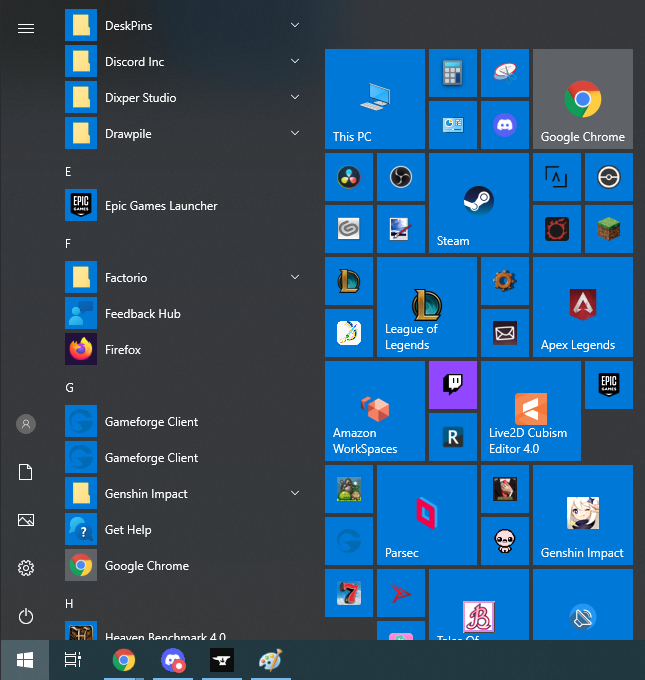Viewport: 645px width, 680px height.
Task: Open the Discord tile
Action: [505, 125]
